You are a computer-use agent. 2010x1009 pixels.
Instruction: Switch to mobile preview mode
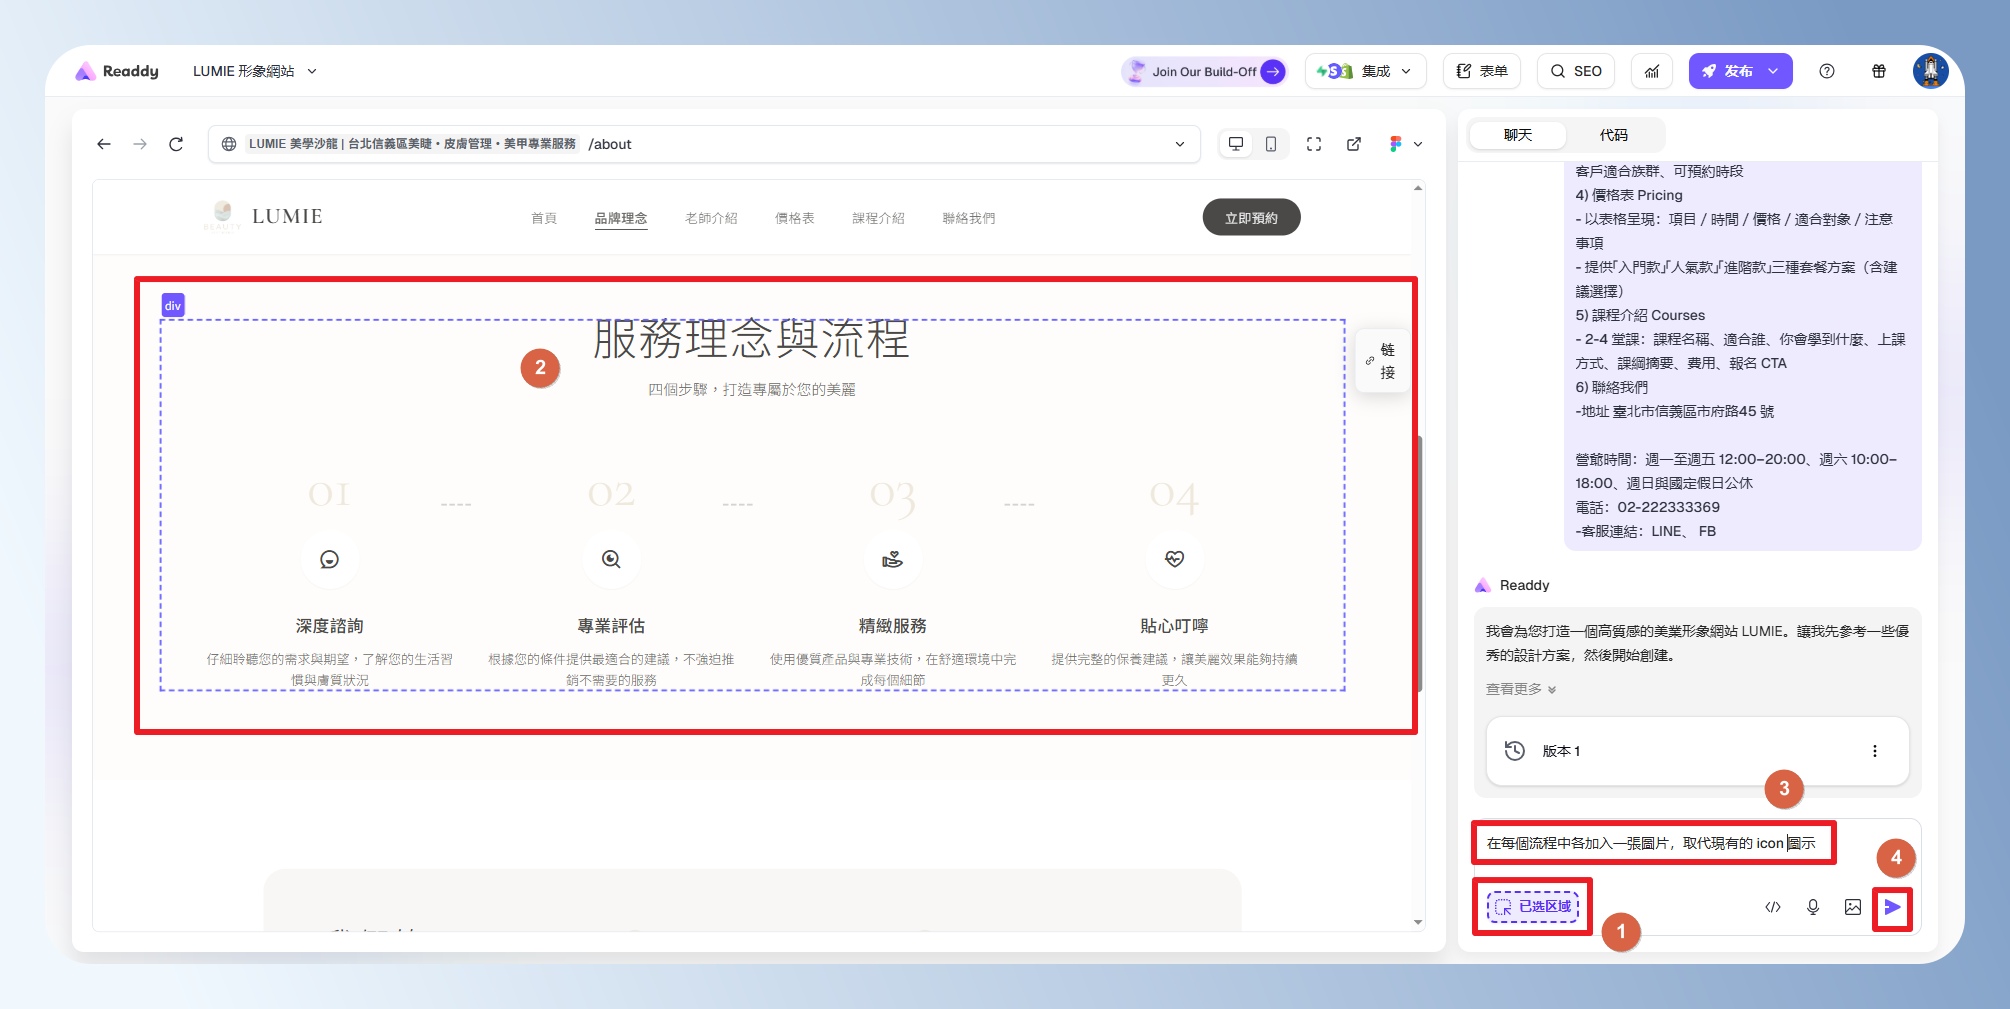click(x=1270, y=144)
